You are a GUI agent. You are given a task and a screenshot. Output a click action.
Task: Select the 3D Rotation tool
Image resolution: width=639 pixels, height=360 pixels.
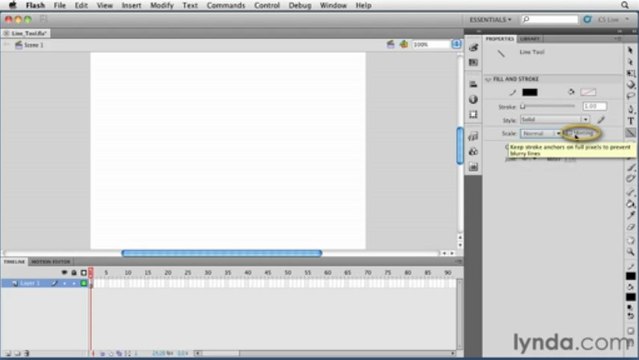point(630,85)
